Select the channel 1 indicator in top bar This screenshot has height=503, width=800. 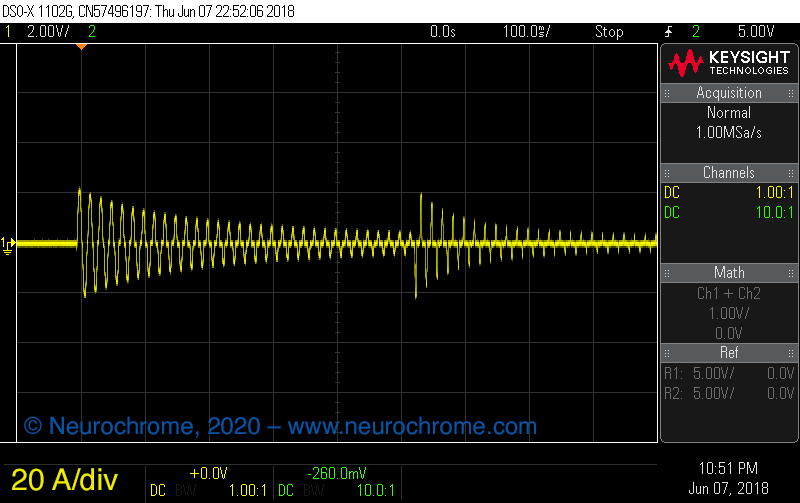click(9, 32)
